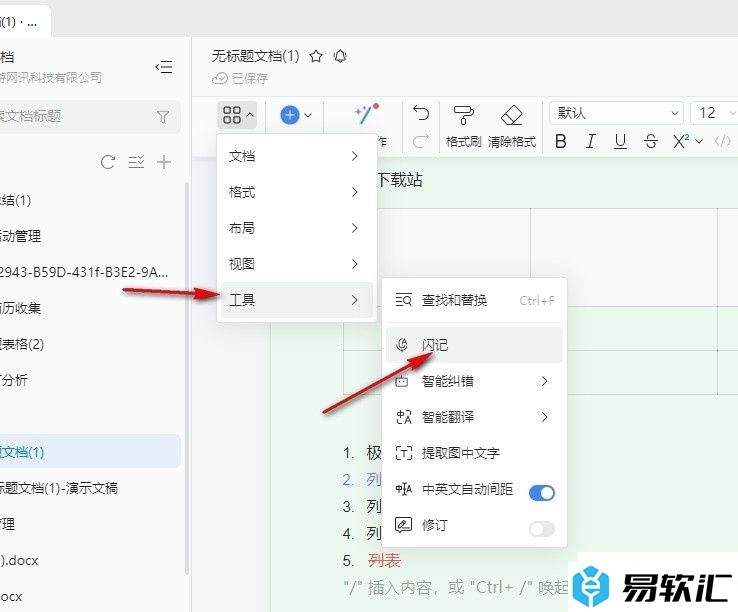This screenshot has width=738, height=612.
Task: Open the font name dropdown 默认
Action: pos(615,114)
